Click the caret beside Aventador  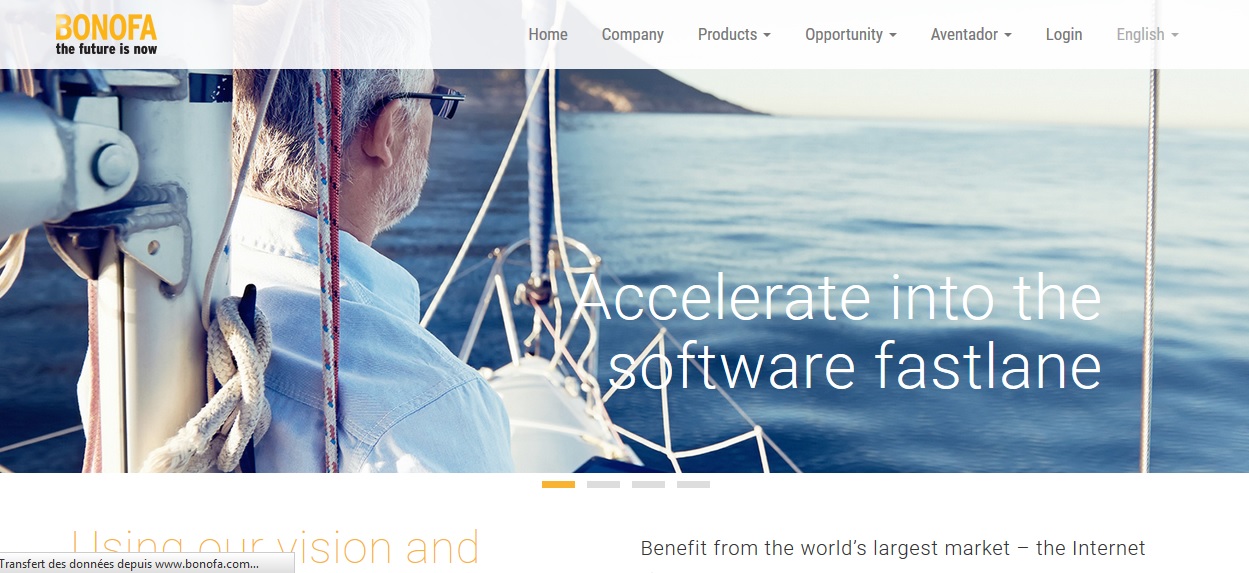(1007, 35)
